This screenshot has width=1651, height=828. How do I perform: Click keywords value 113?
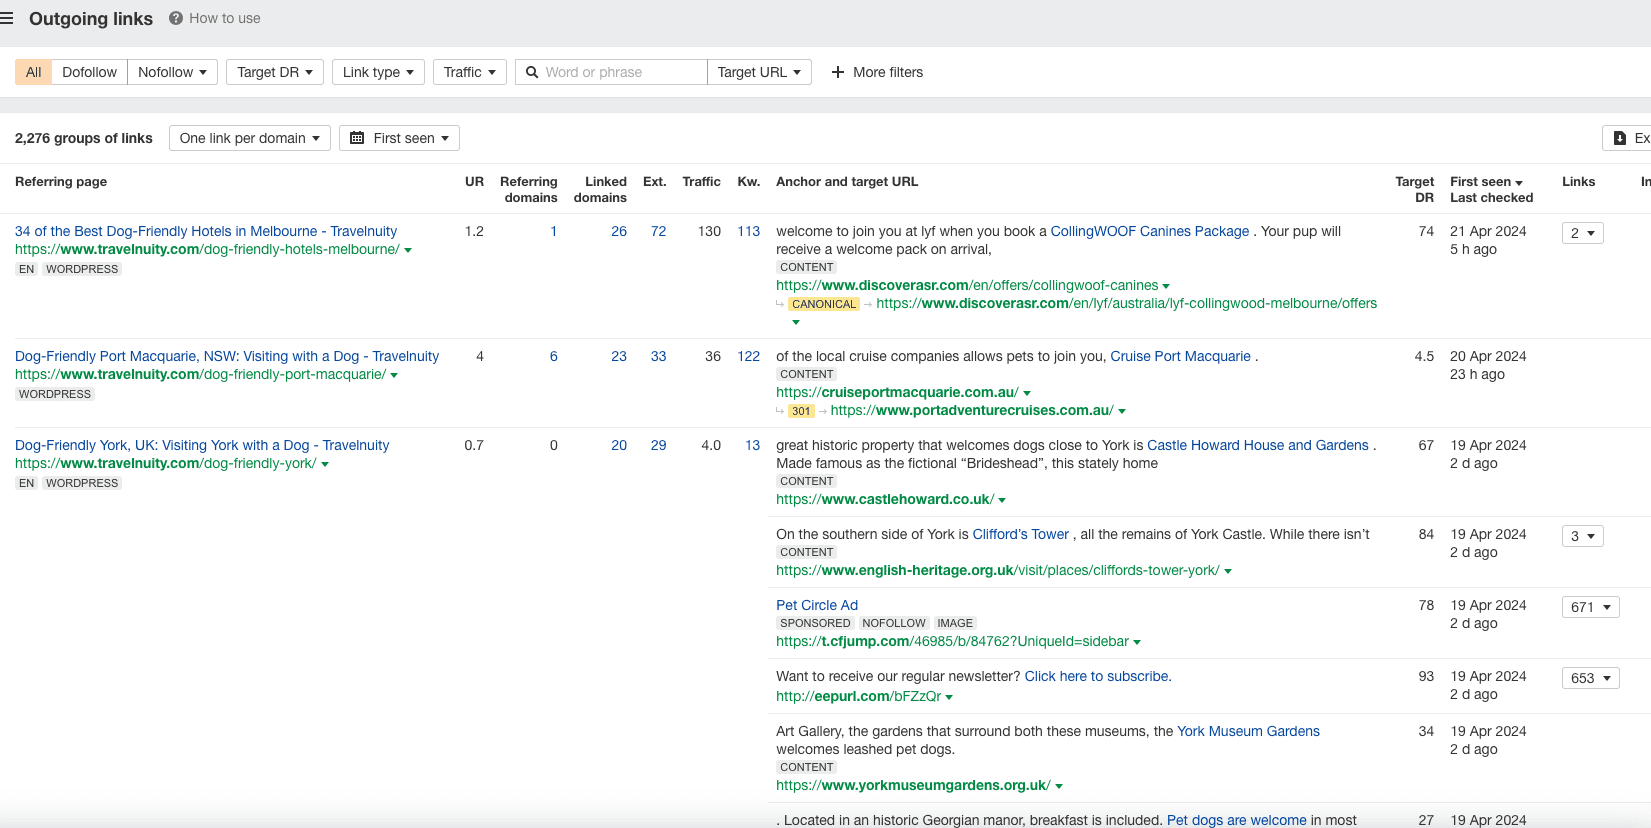point(749,231)
